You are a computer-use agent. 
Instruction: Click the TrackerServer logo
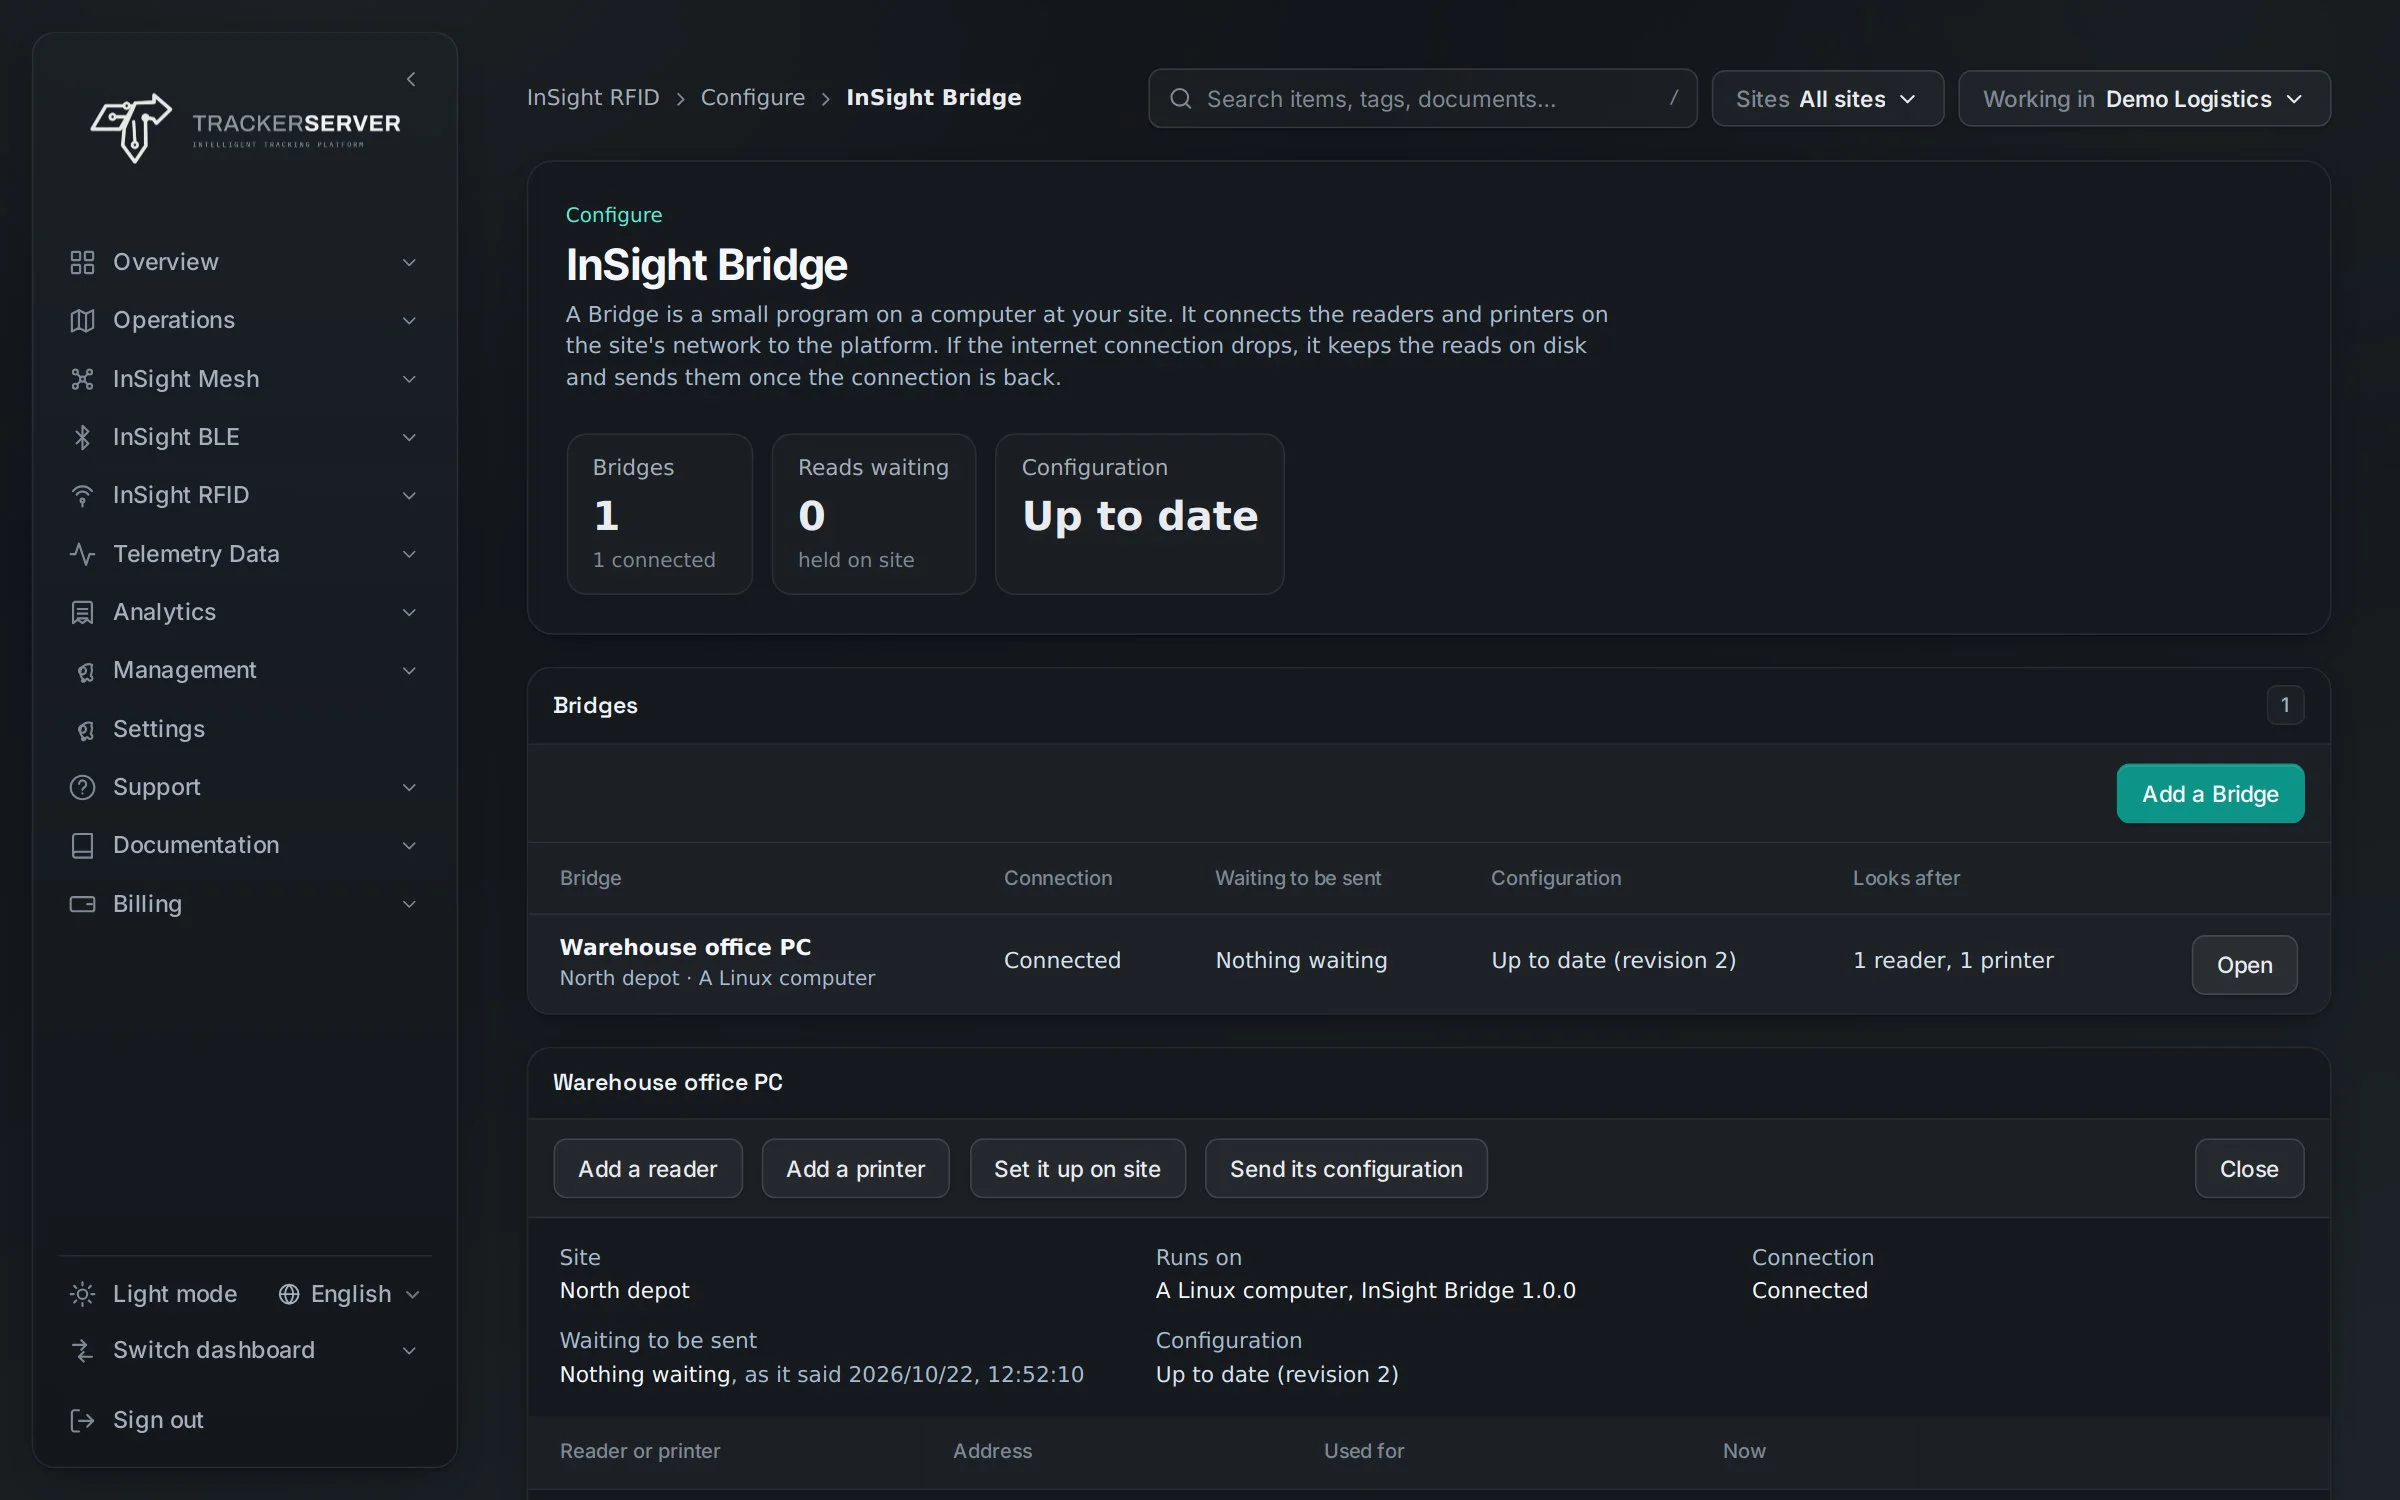[x=245, y=128]
